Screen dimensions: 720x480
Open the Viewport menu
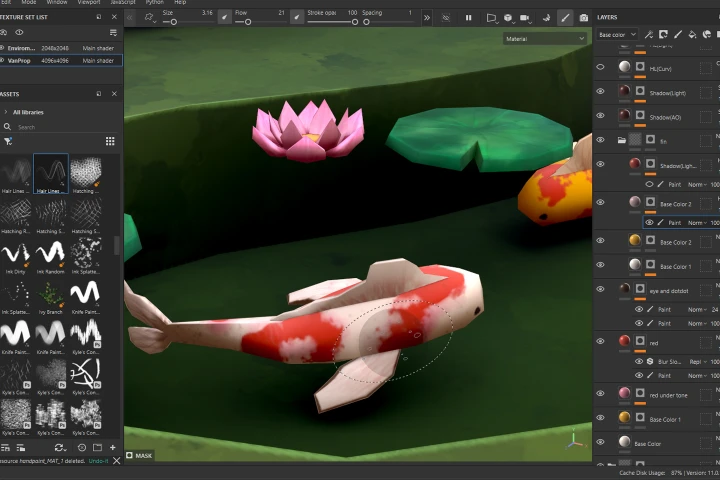click(x=89, y=2)
